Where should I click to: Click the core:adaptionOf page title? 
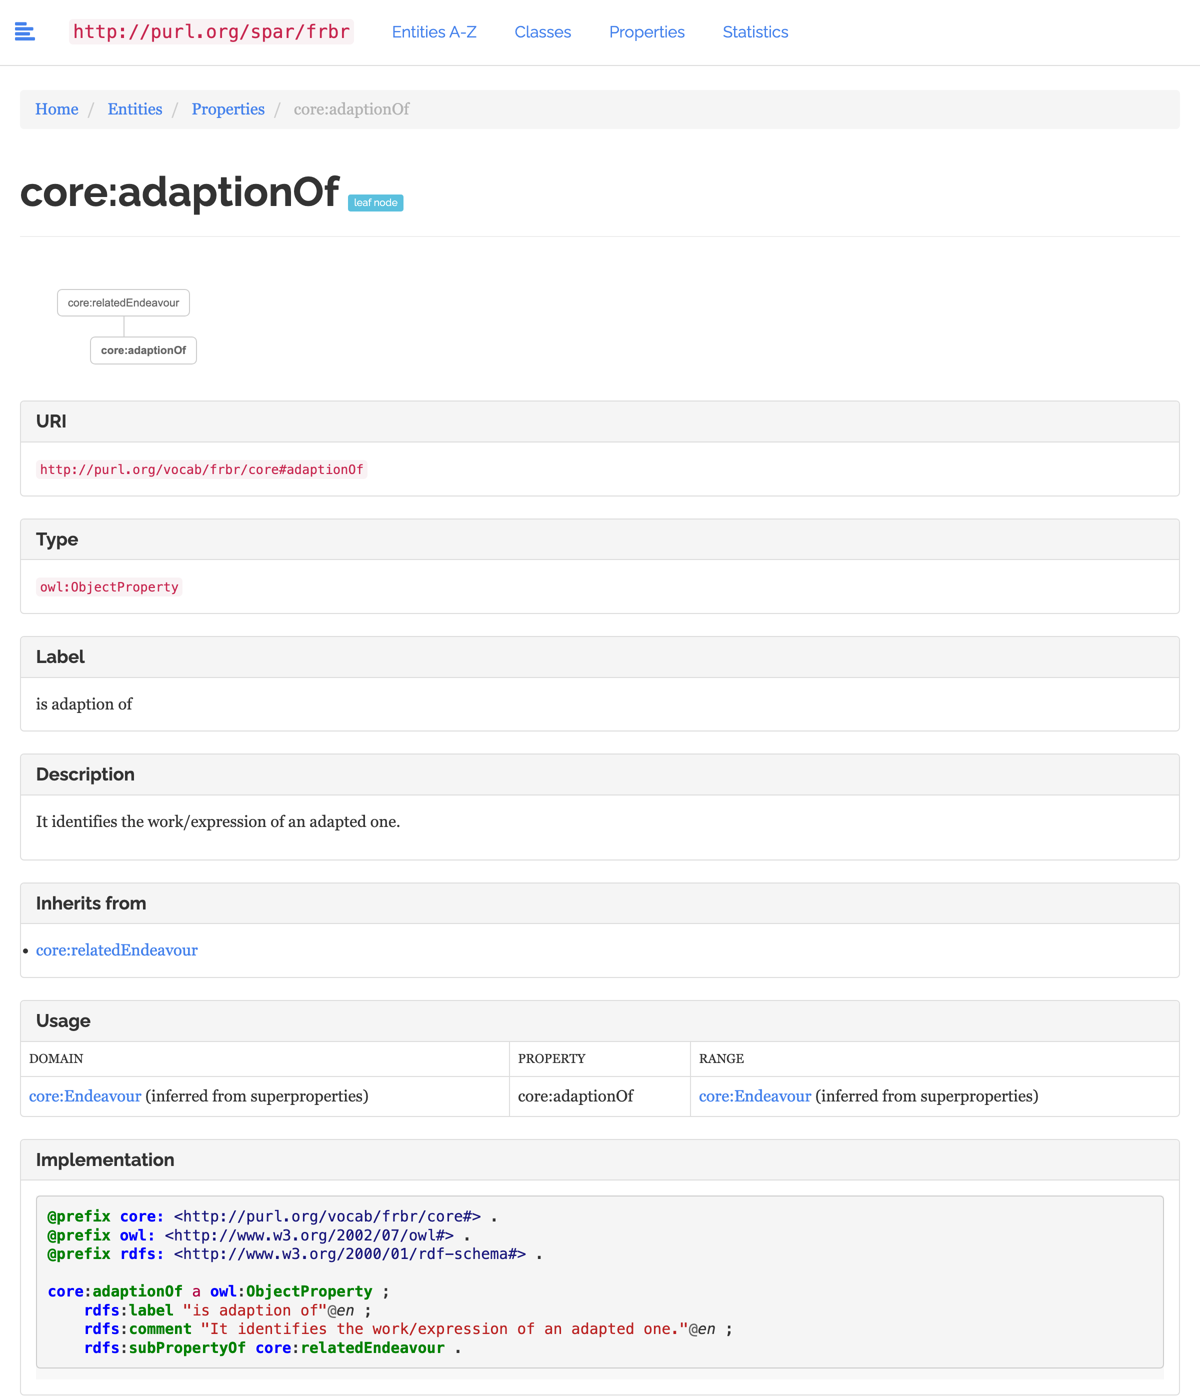pos(180,192)
